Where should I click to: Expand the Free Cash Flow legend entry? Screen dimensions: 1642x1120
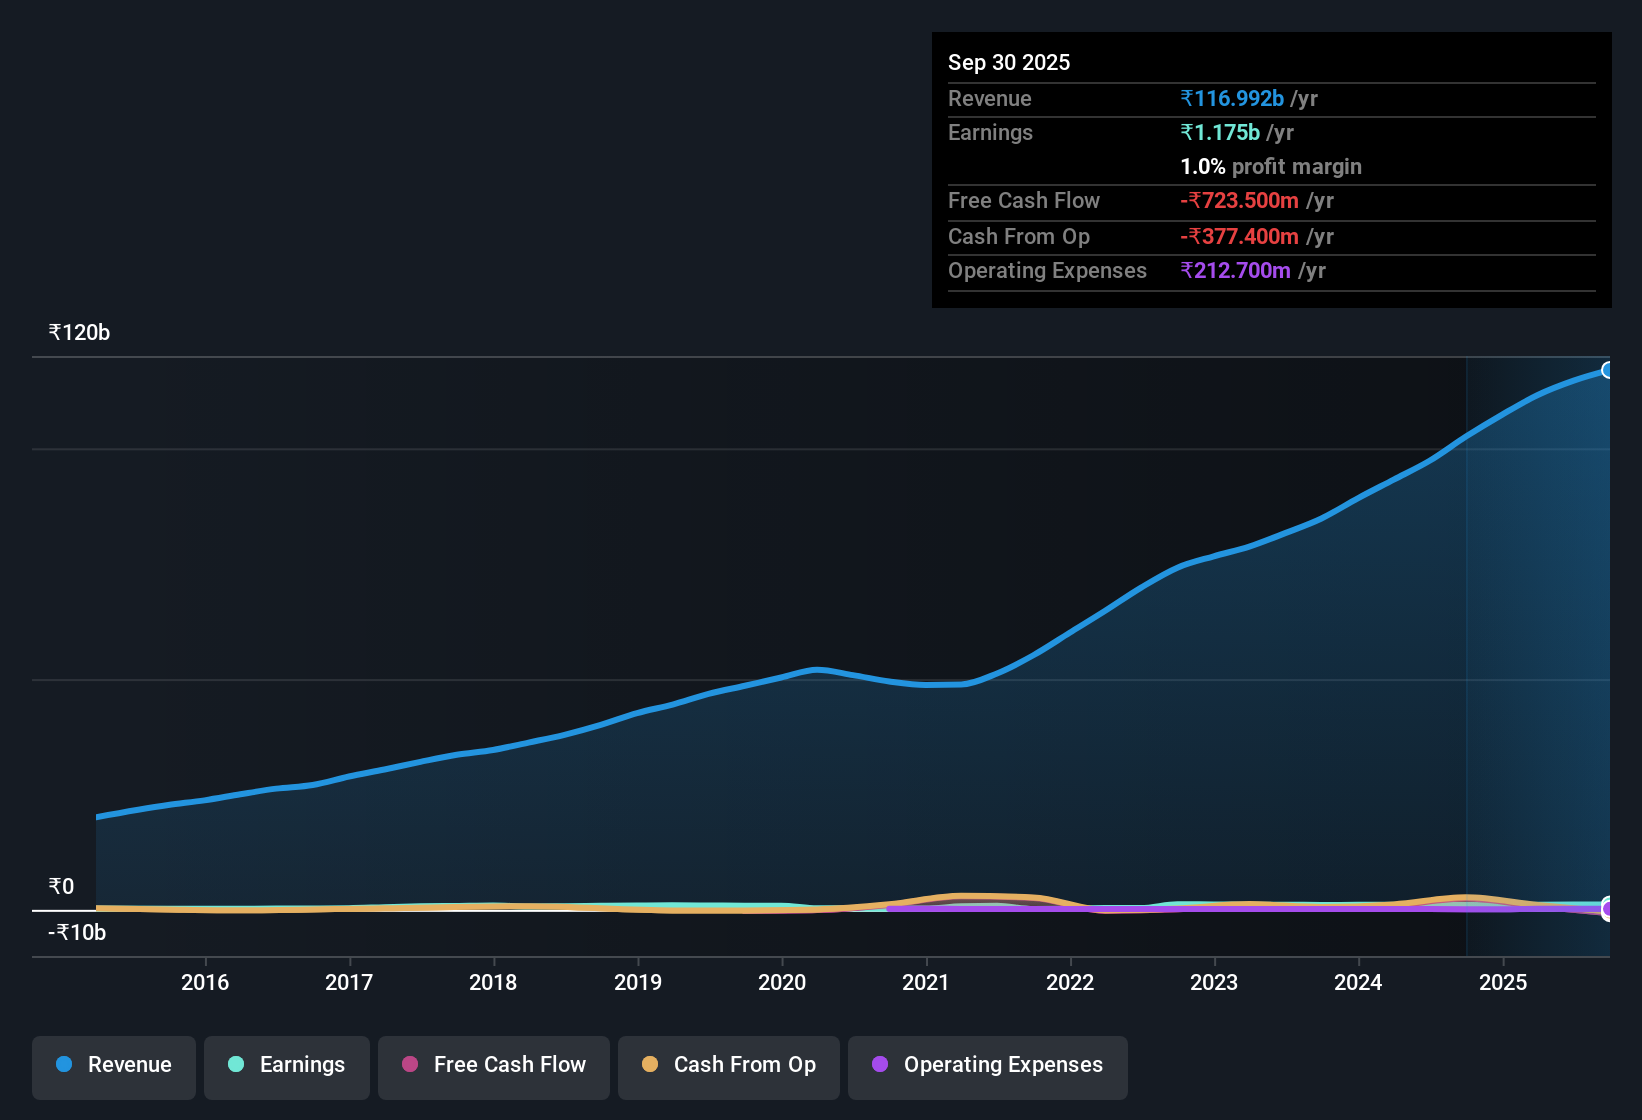[x=493, y=1065]
